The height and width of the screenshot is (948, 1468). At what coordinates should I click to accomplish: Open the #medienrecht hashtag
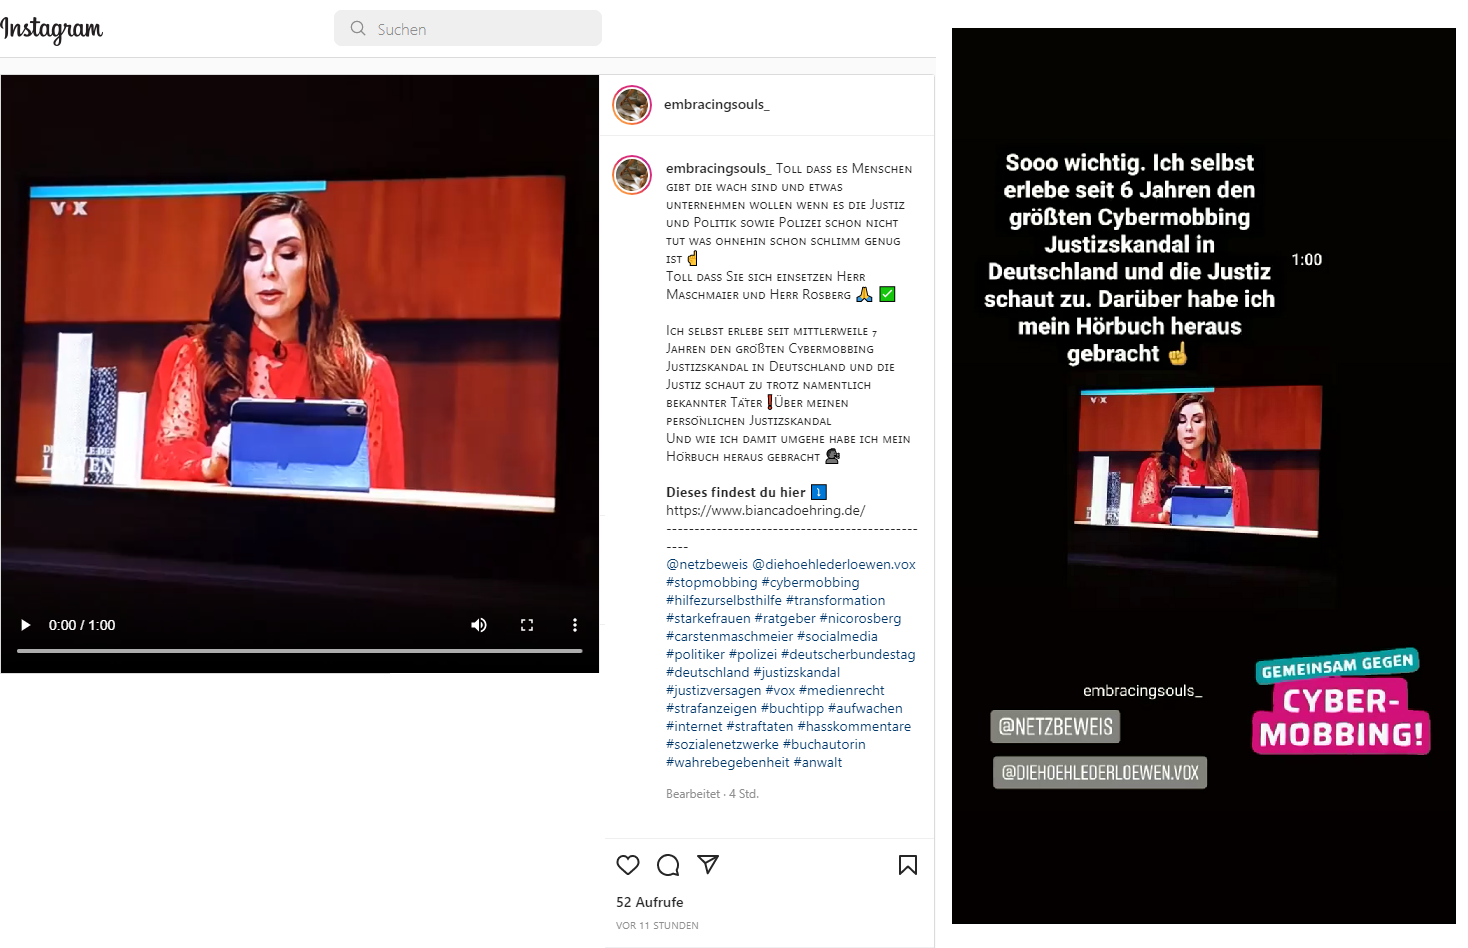click(842, 690)
